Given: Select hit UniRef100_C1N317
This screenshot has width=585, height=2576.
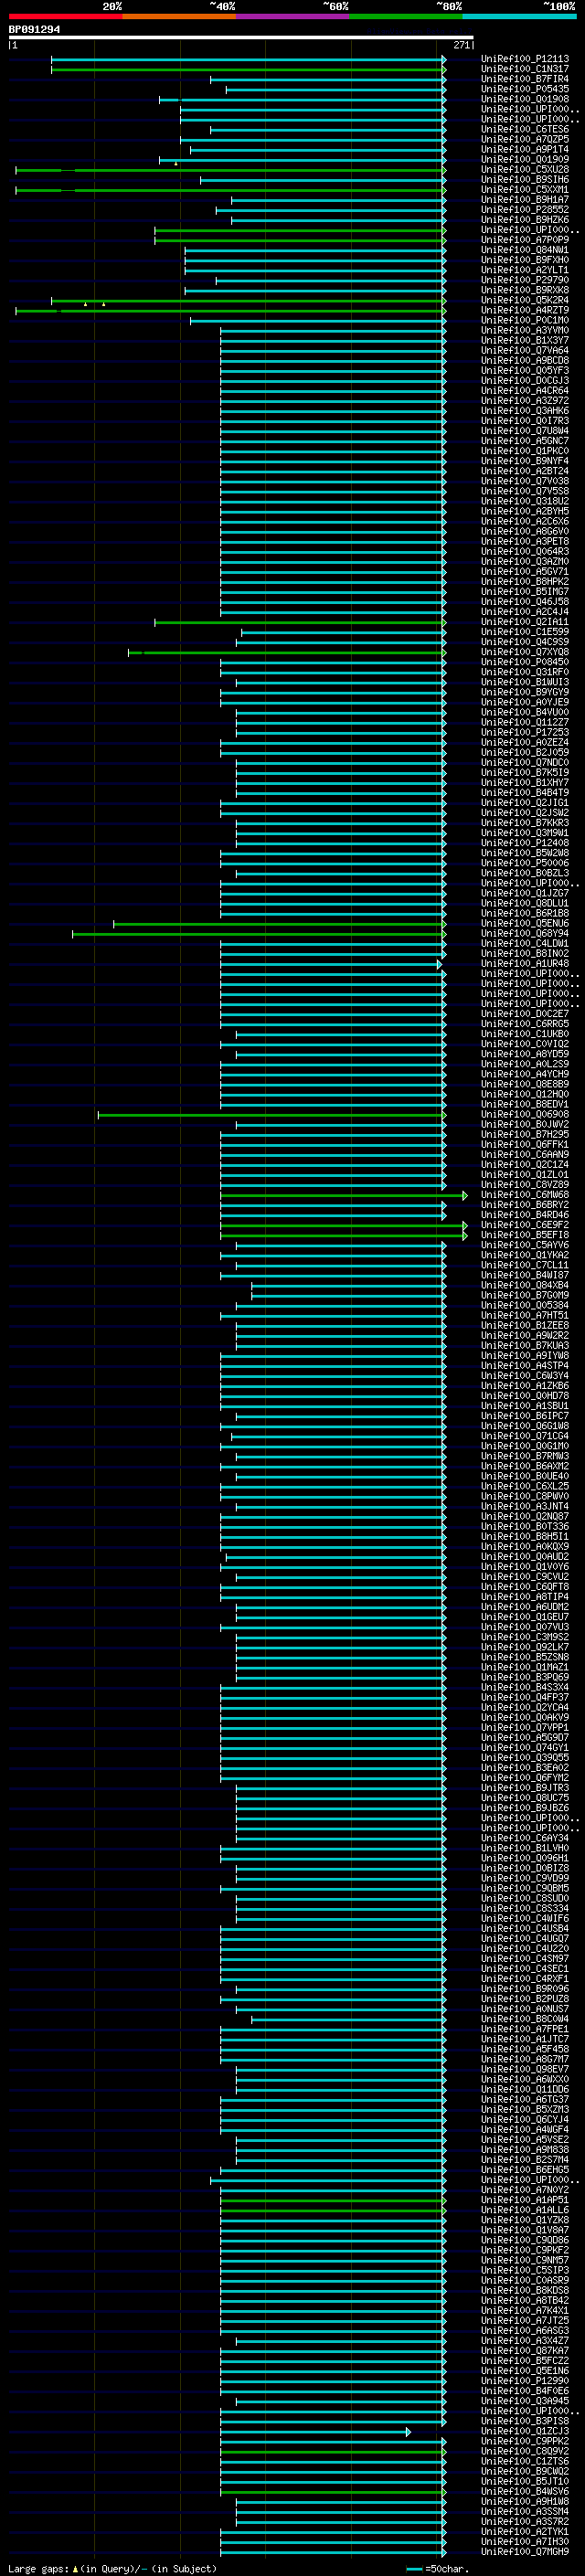Looking at the screenshot, I should coord(525,69).
